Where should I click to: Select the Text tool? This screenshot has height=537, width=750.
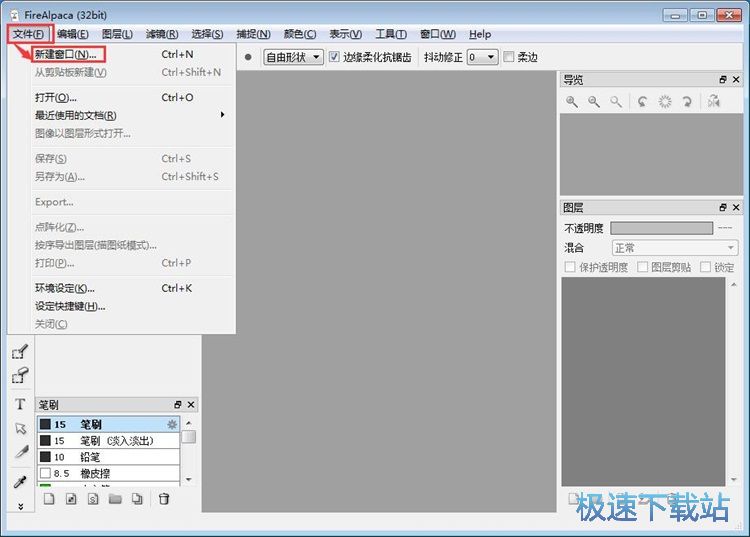[x=20, y=405]
